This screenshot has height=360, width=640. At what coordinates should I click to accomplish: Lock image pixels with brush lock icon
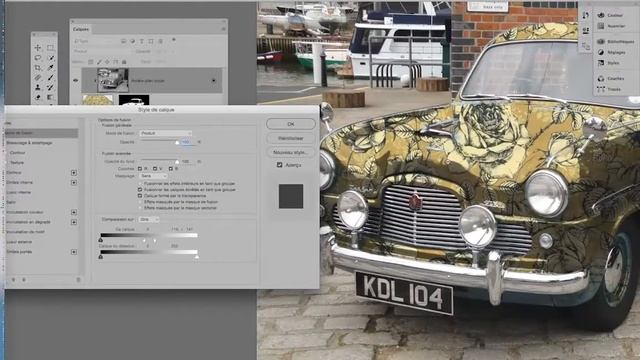[99, 62]
